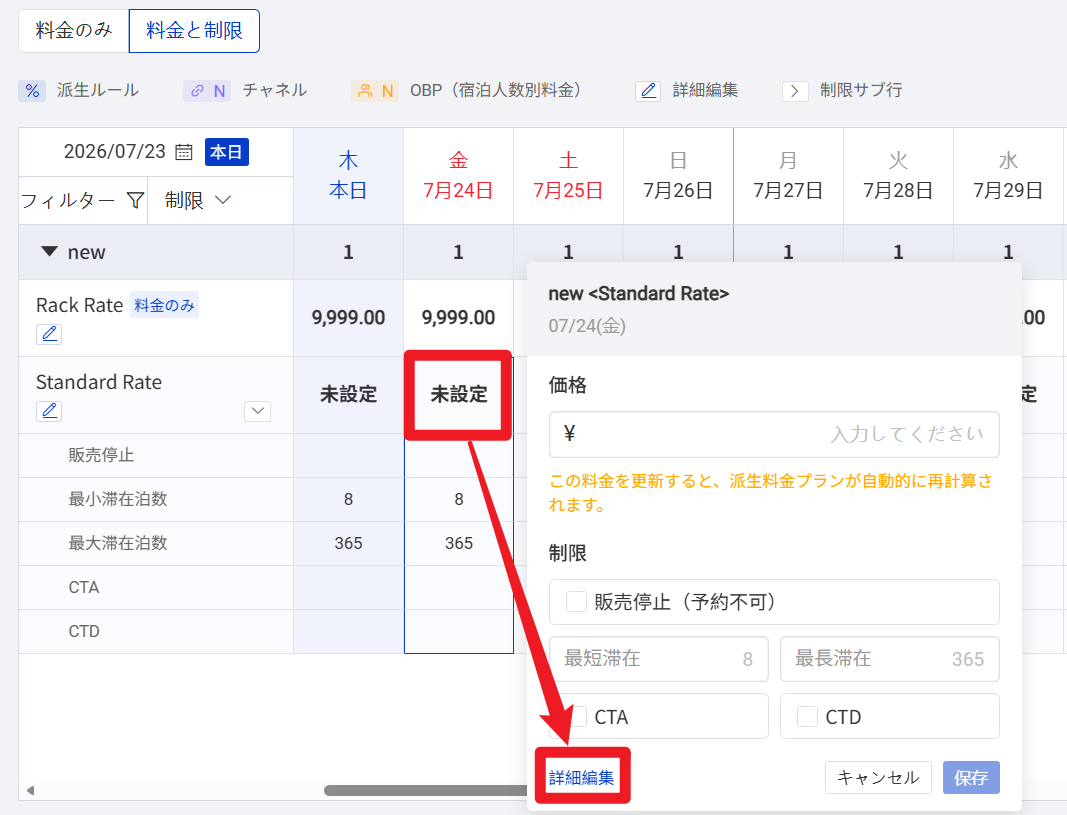1067x815 pixels.
Task: Select the 料金と制限 tab
Action: point(194,31)
